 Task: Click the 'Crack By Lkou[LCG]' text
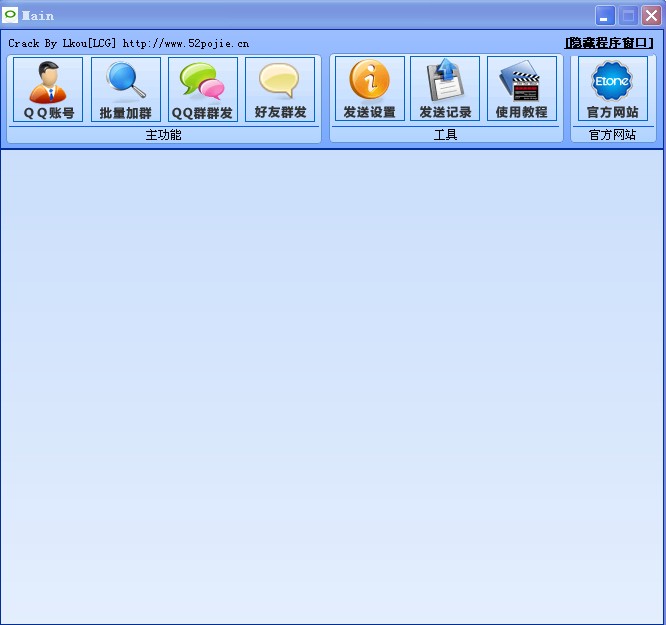pos(63,44)
